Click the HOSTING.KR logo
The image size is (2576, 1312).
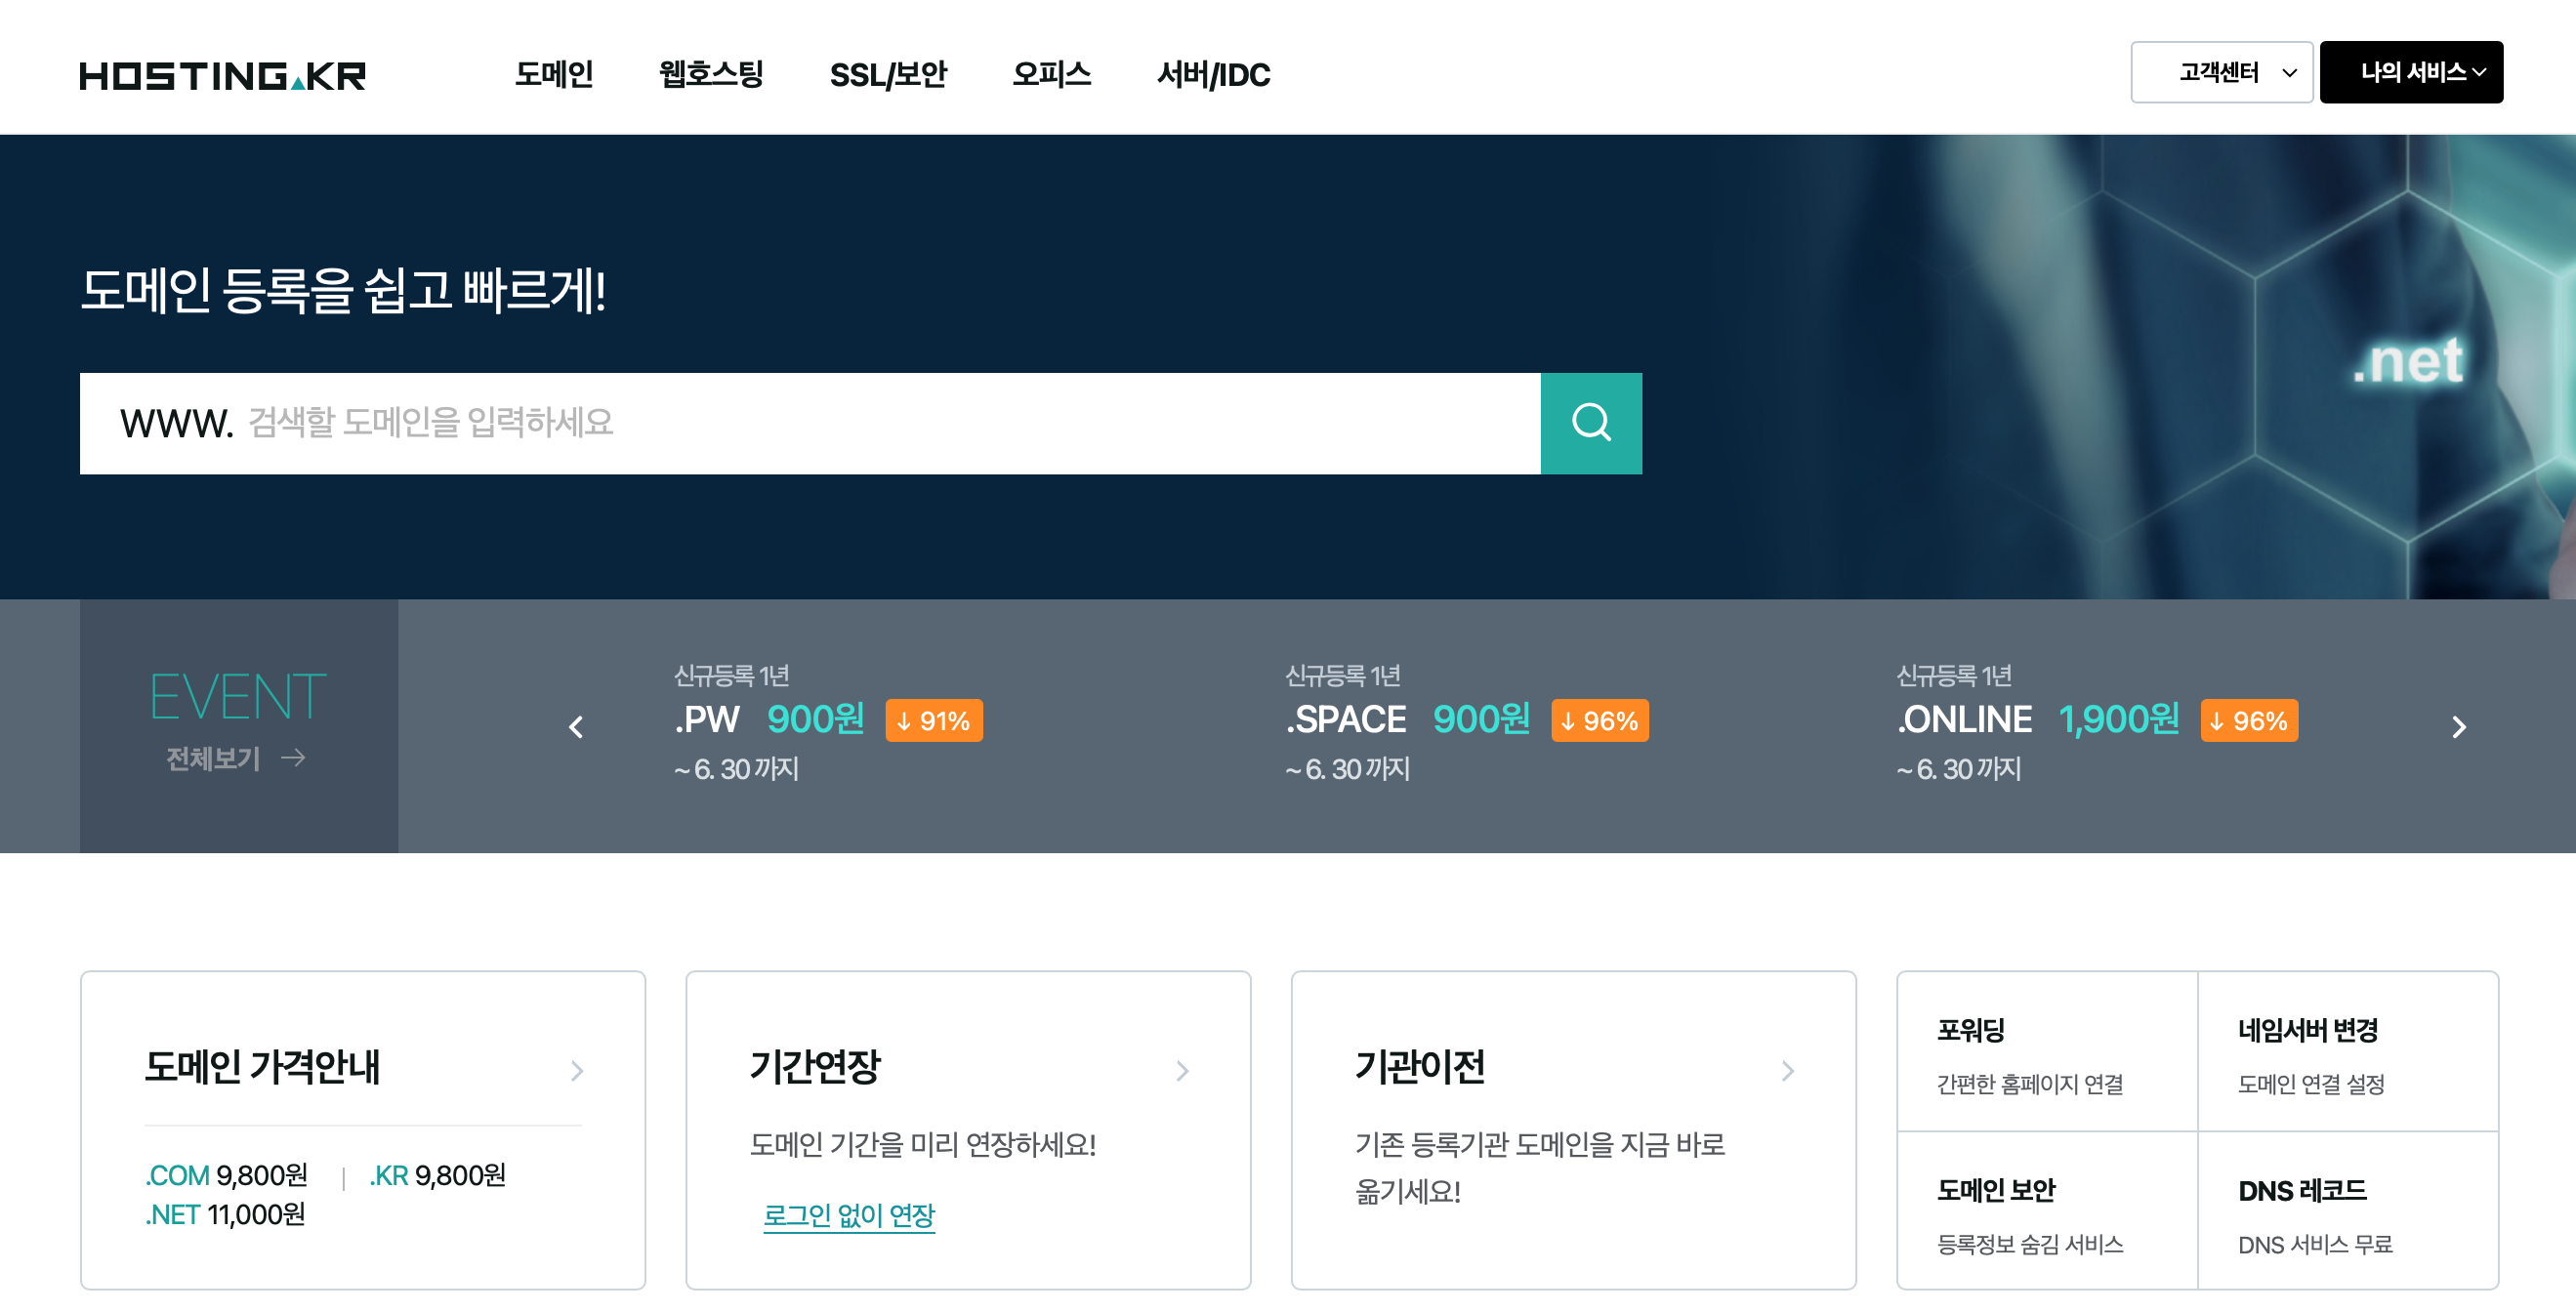pyautogui.click(x=222, y=75)
